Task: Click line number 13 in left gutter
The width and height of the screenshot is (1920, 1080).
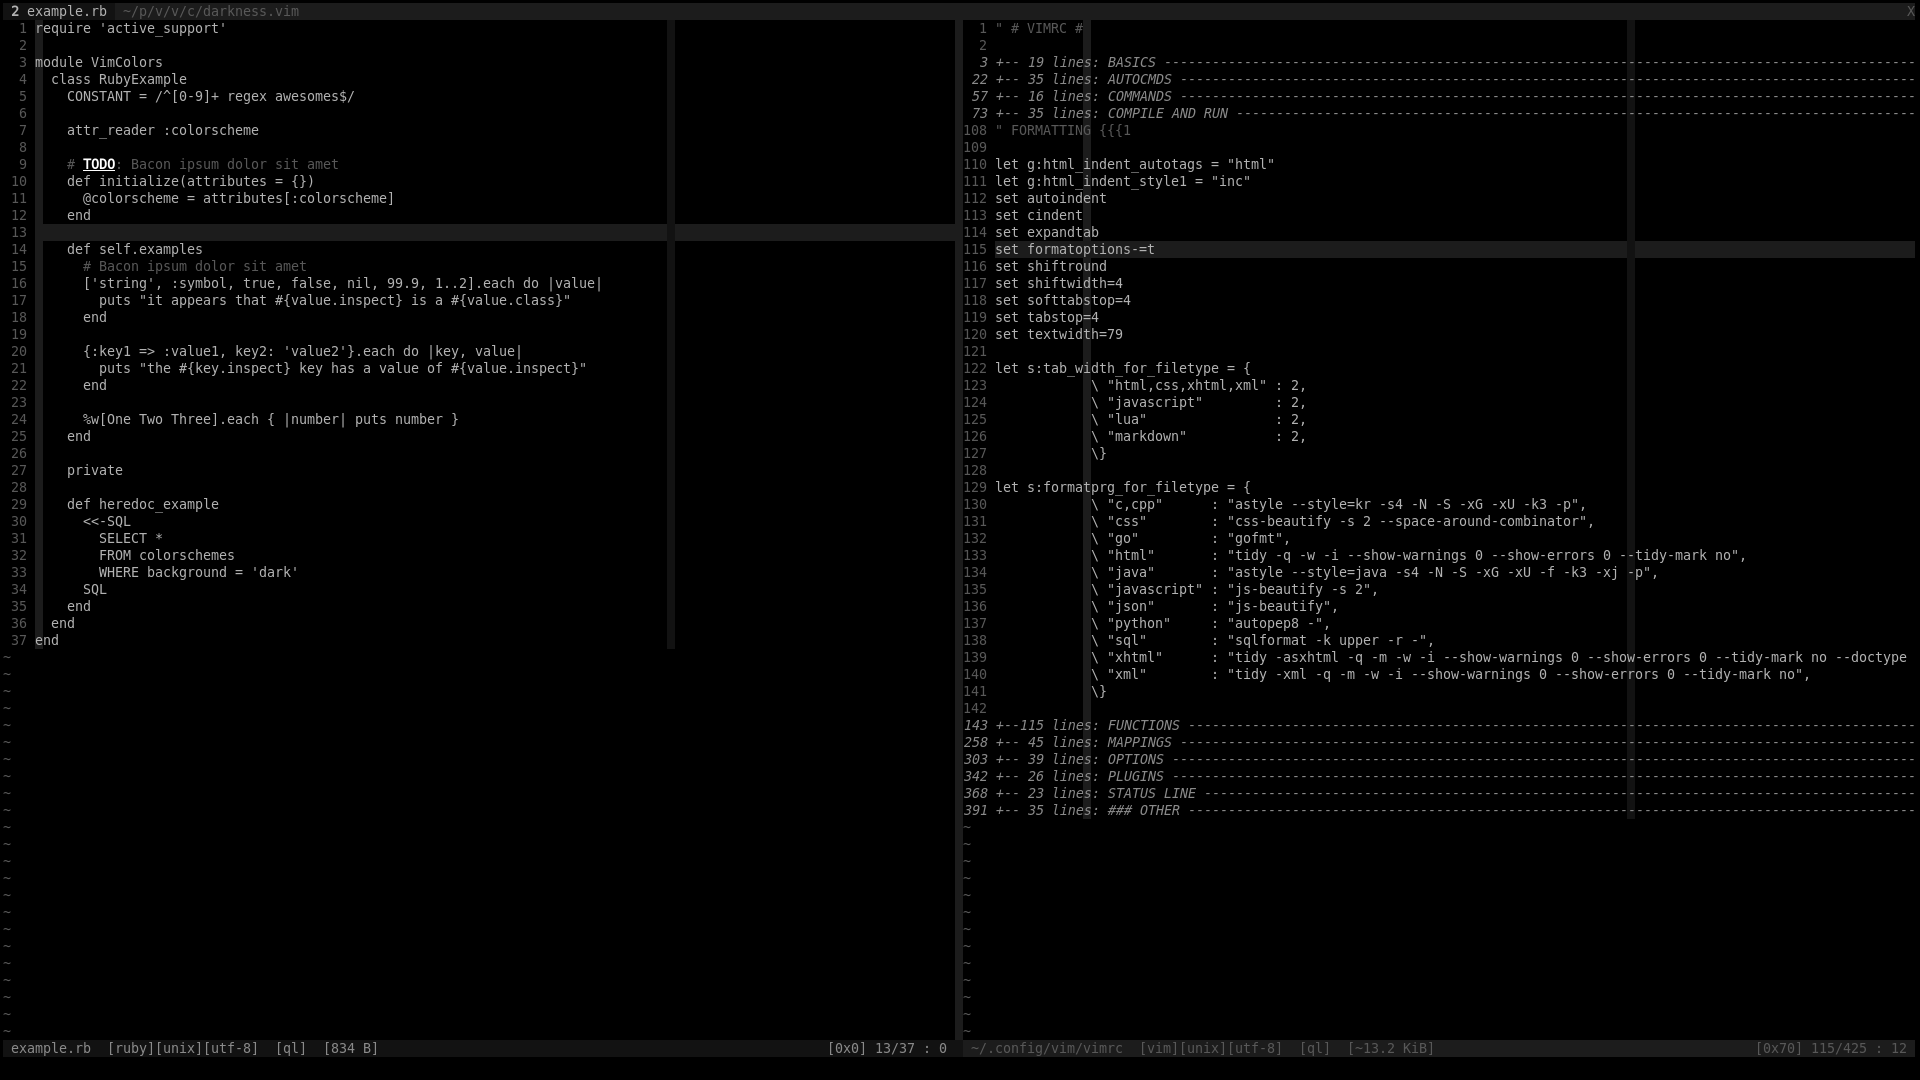Action: click(x=18, y=232)
